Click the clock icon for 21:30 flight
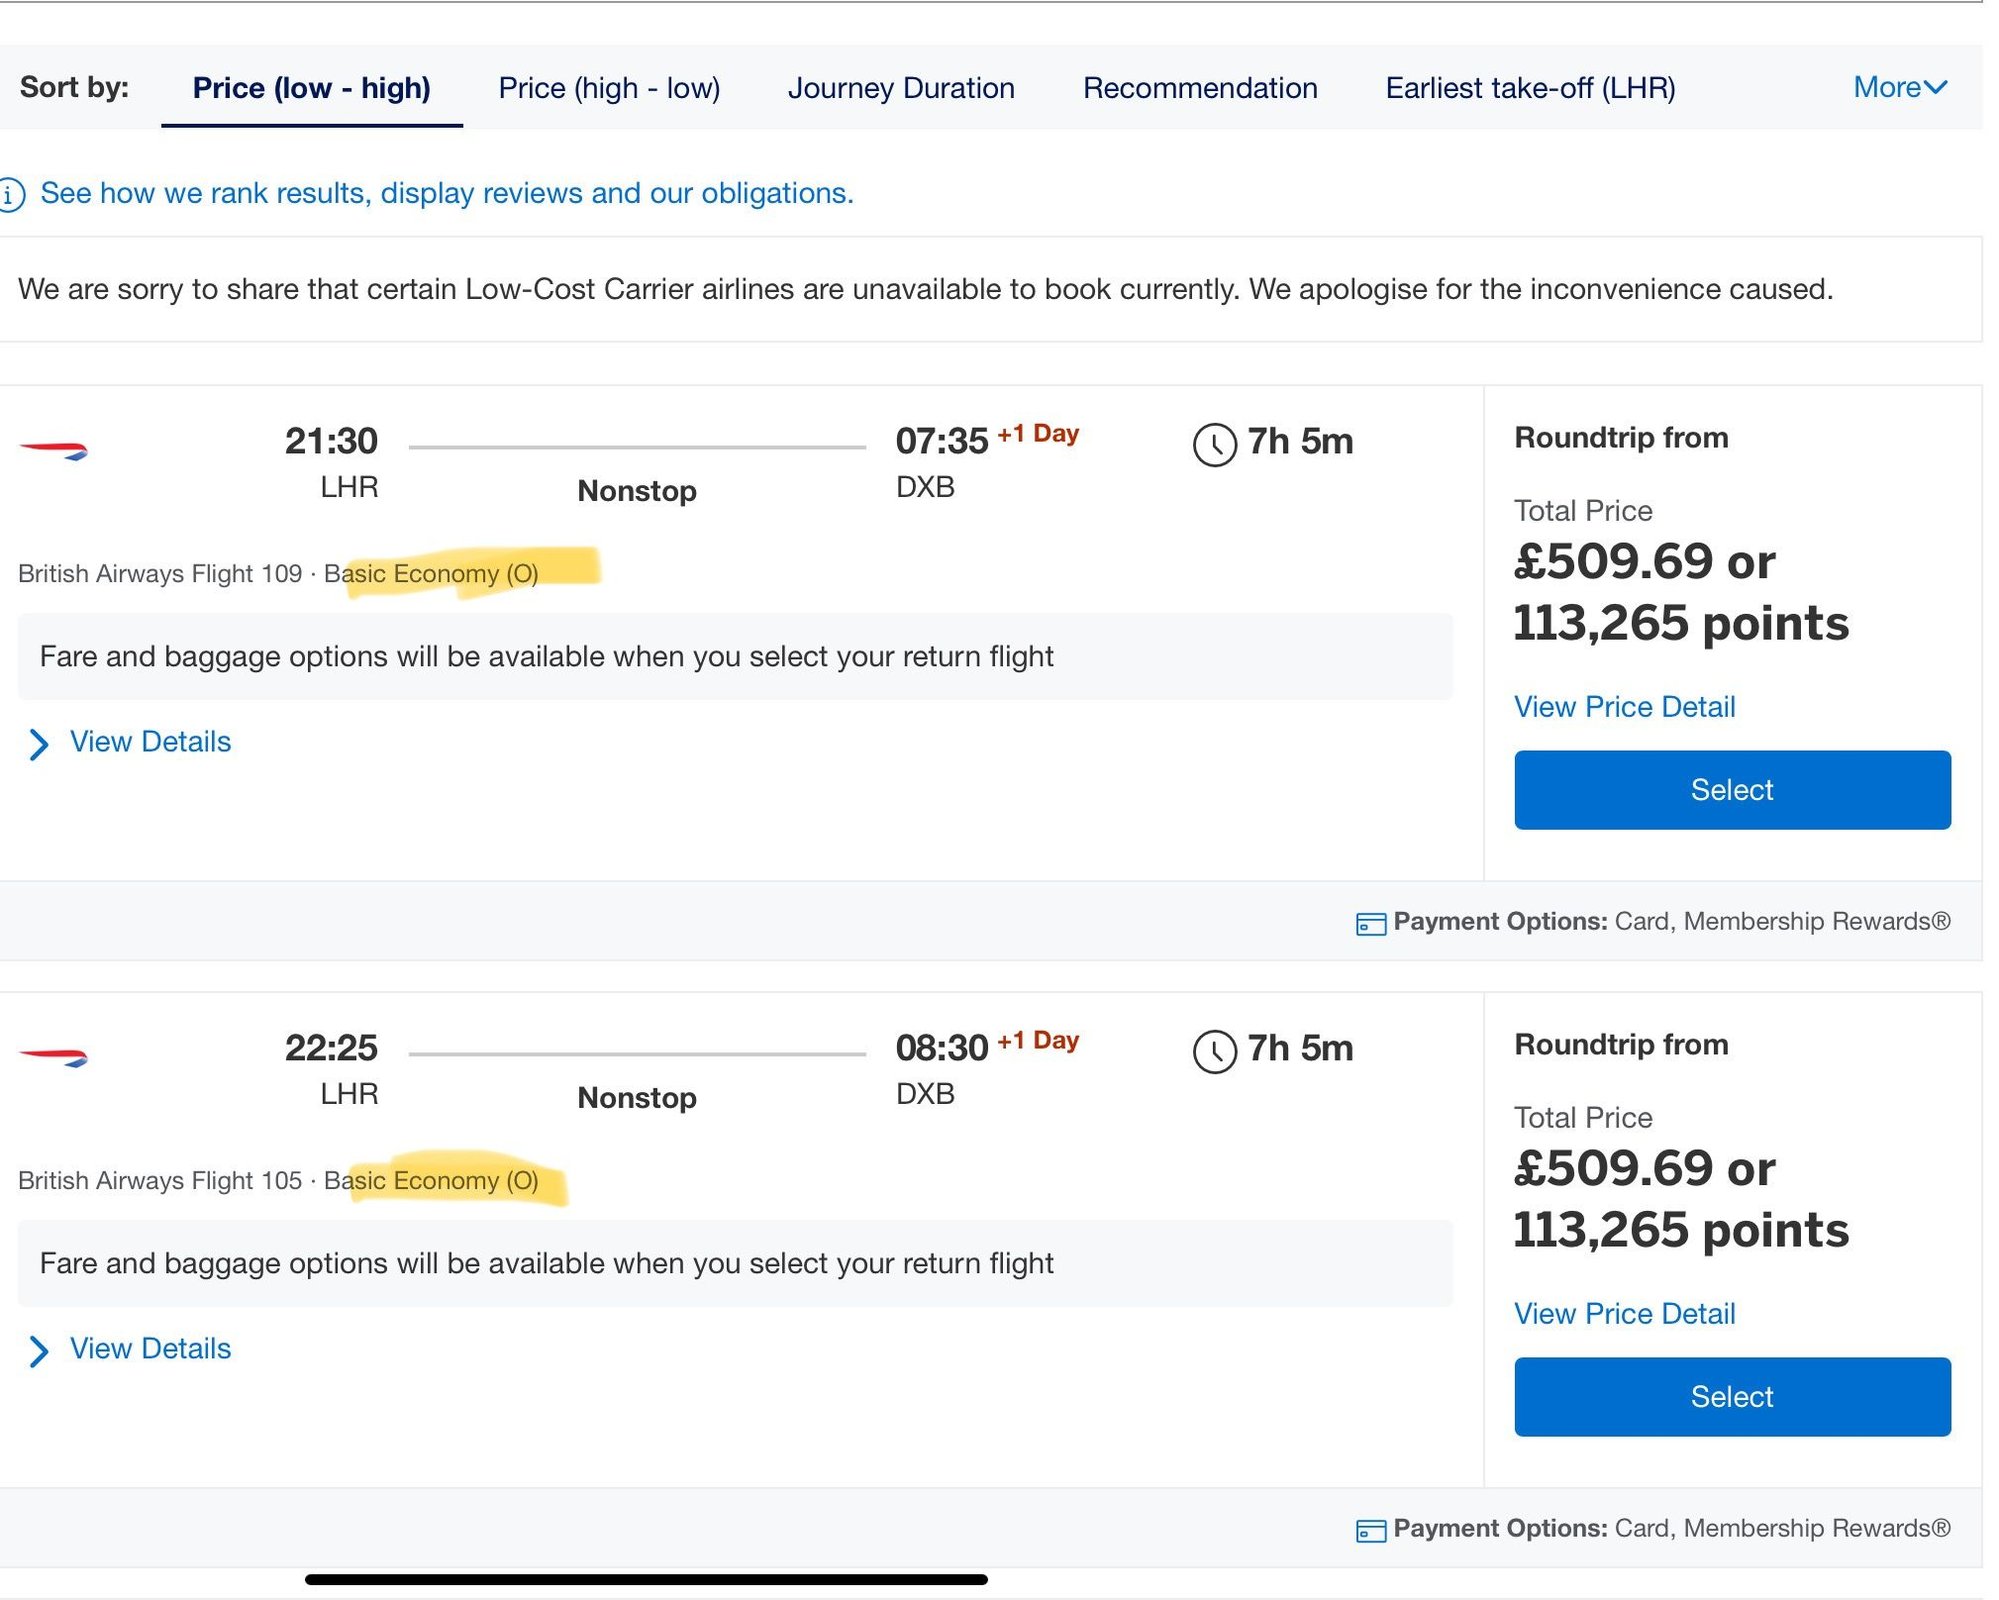 click(1214, 444)
